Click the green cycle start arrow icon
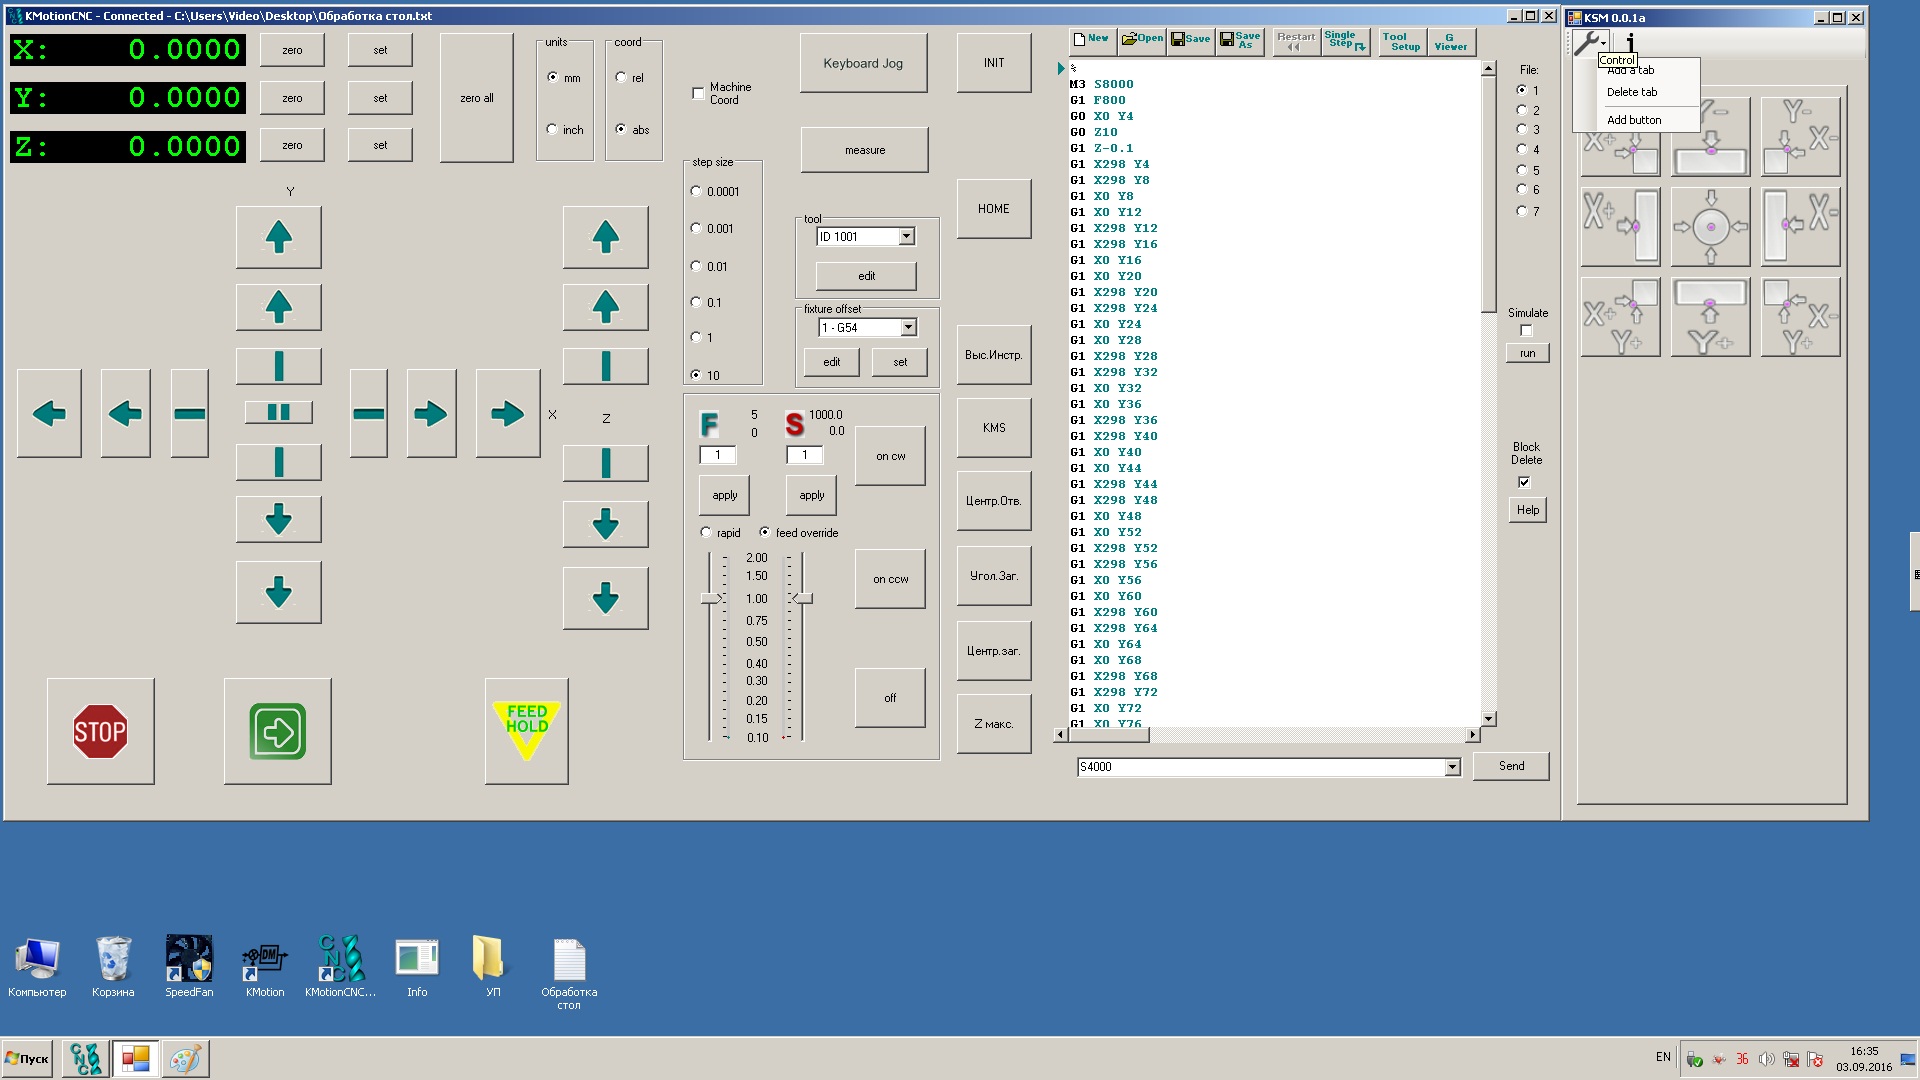 [x=278, y=731]
